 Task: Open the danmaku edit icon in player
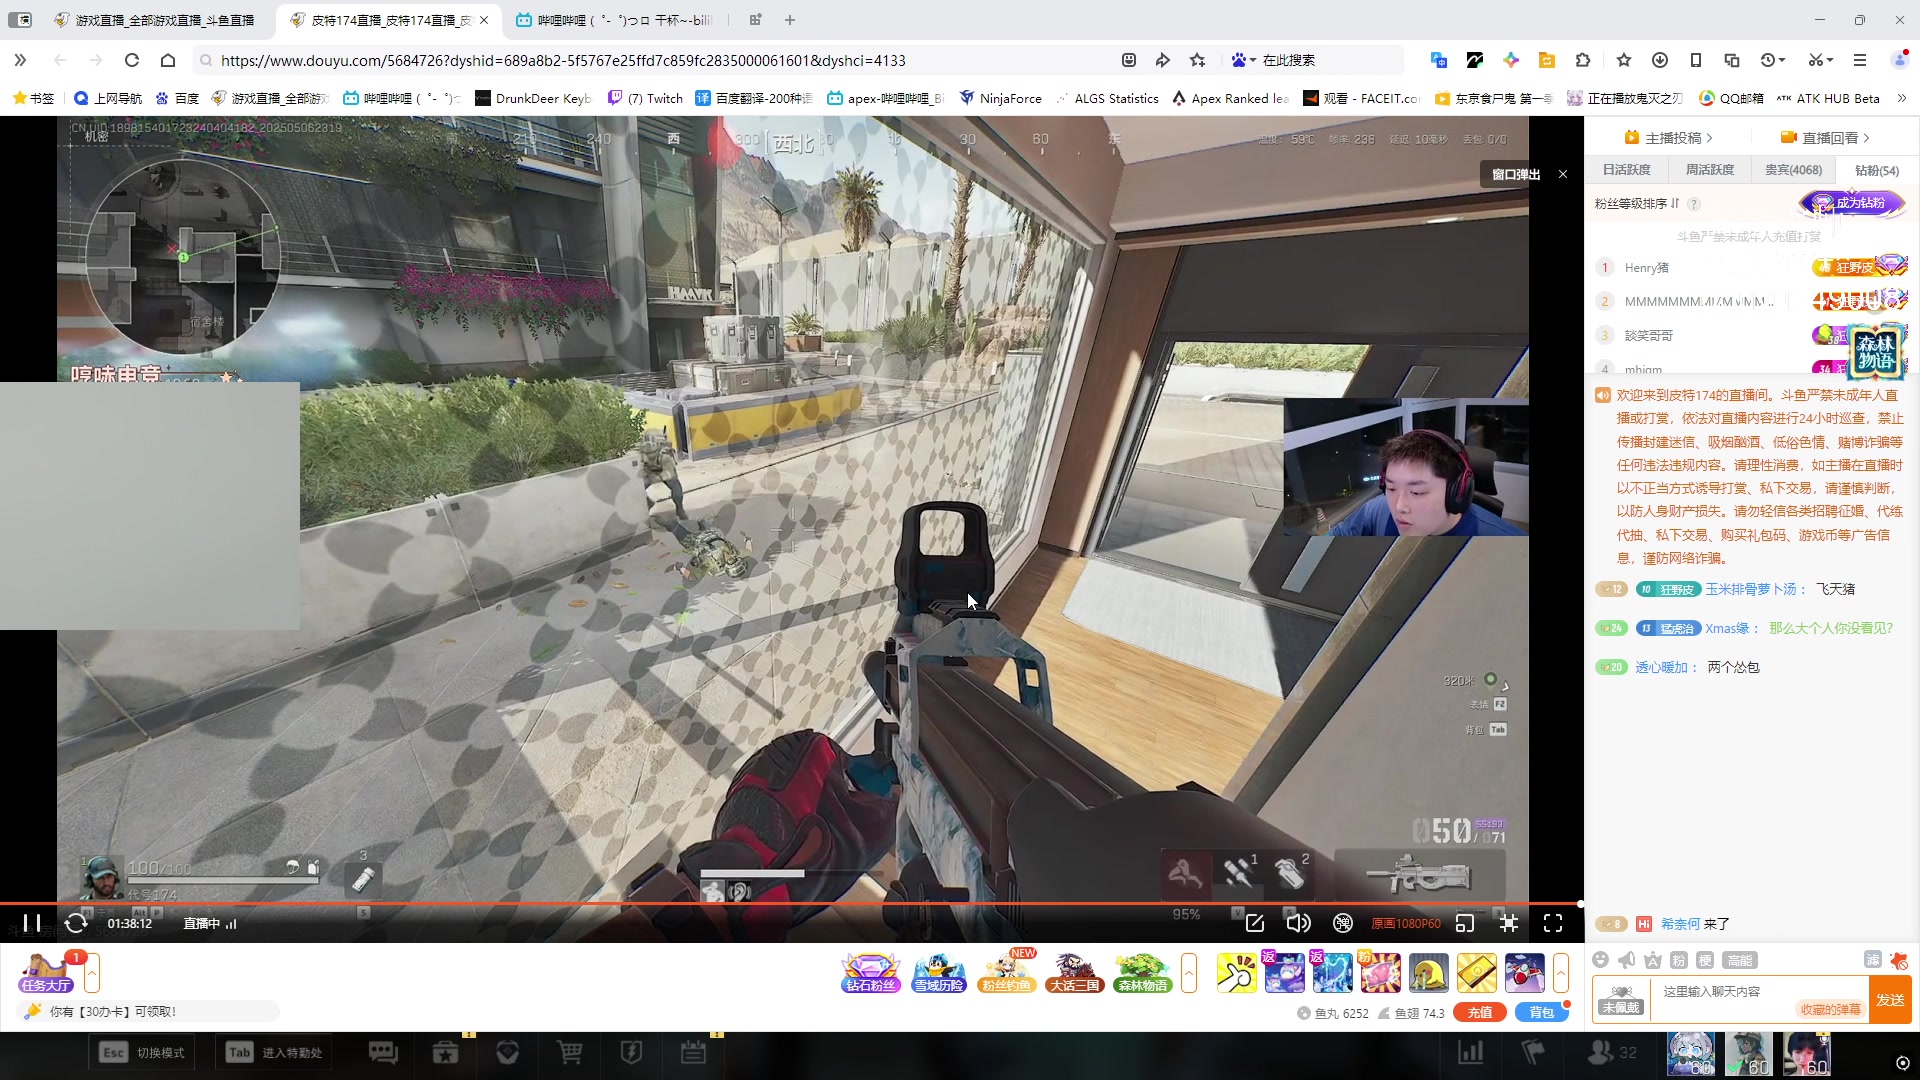[1255, 923]
